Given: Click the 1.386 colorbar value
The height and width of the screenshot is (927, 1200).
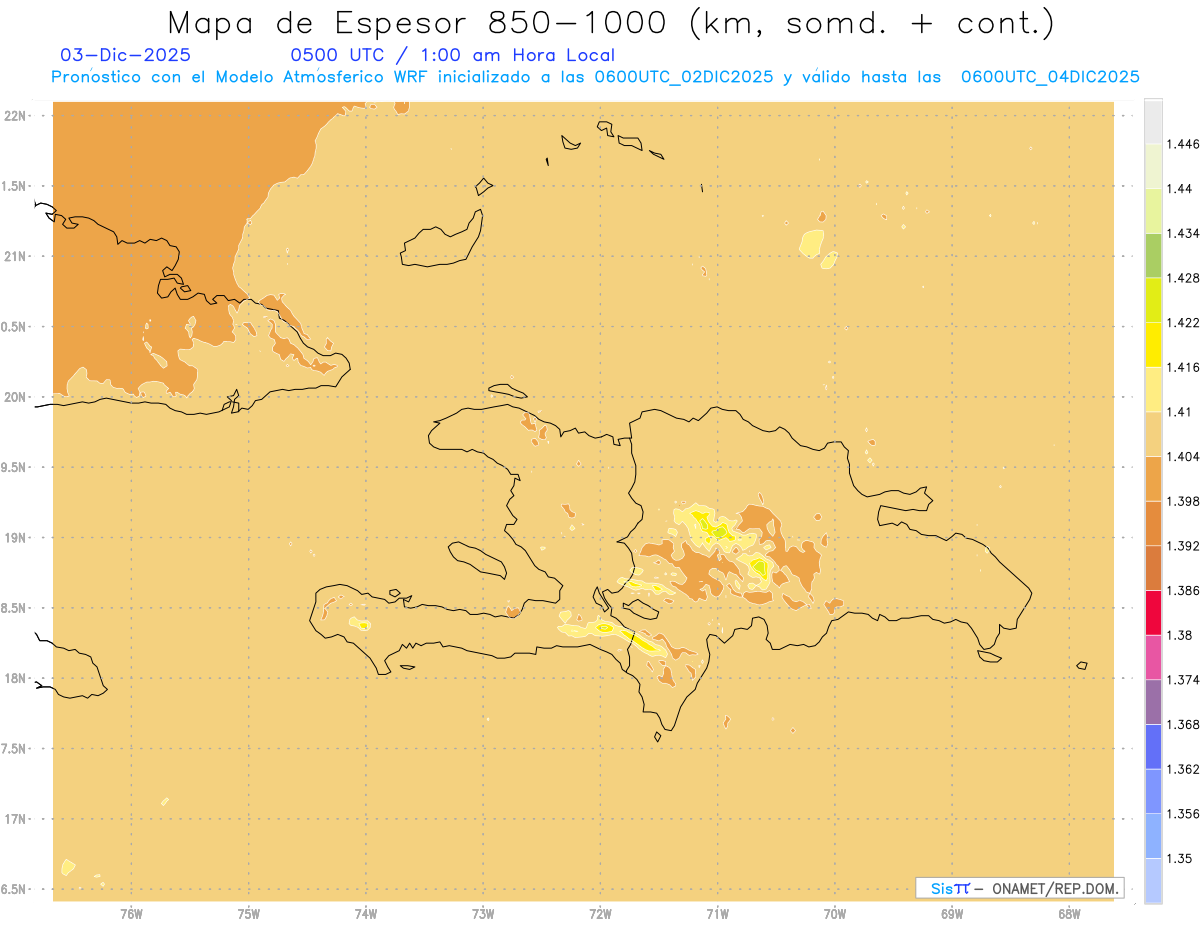Looking at the screenshot, I should coord(1183,590).
